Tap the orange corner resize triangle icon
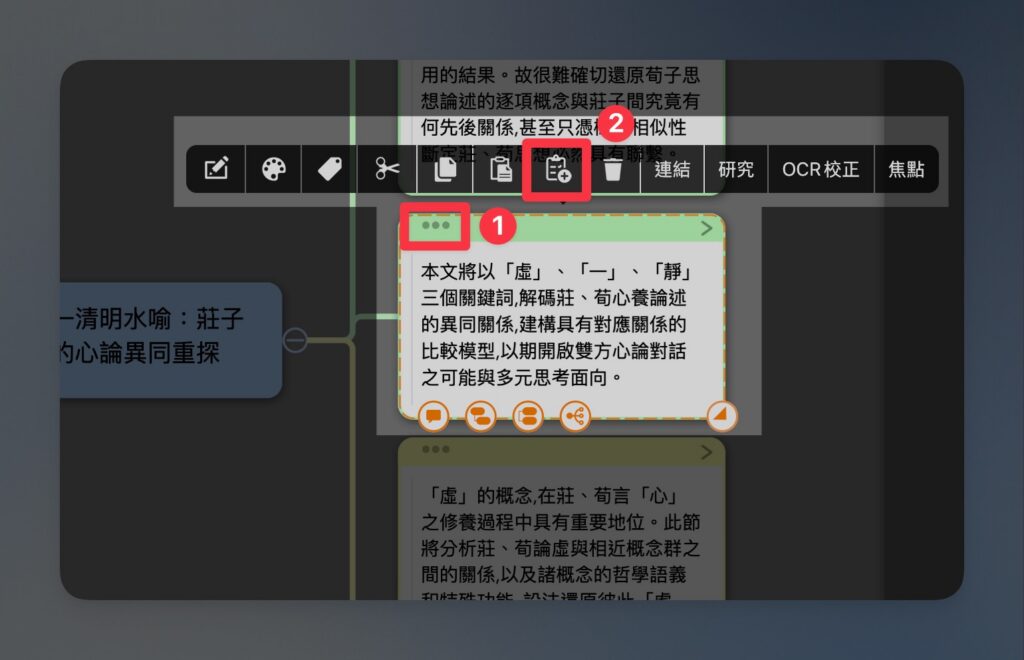This screenshot has width=1024, height=660. coord(722,416)
